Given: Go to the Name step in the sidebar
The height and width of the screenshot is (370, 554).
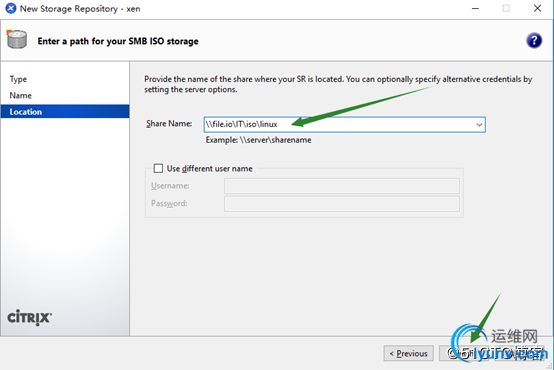Looking at the screenshot, I should click(20, 95).
